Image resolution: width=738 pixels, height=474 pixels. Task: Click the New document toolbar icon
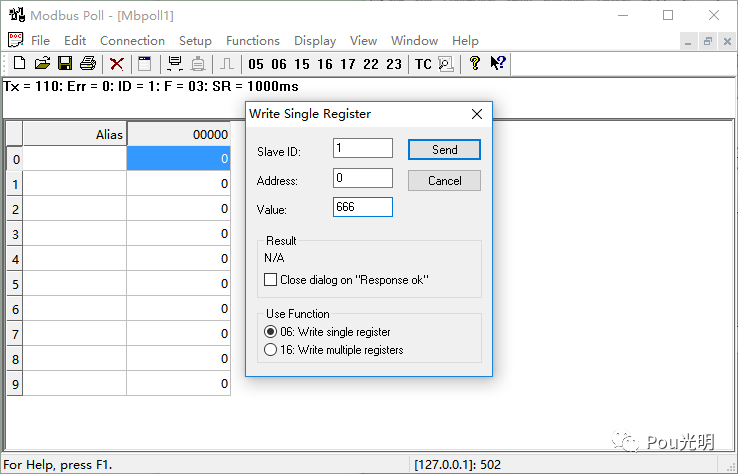(19, 63)
